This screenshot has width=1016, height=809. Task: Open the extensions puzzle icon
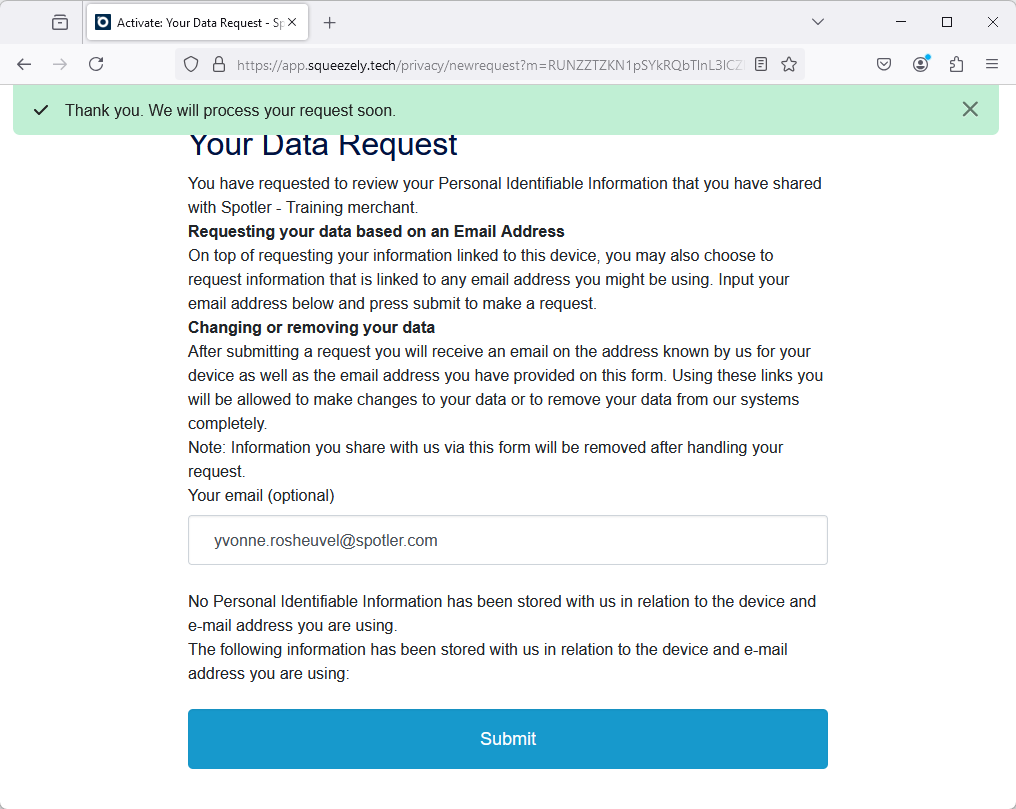click(x=956, y=64)
